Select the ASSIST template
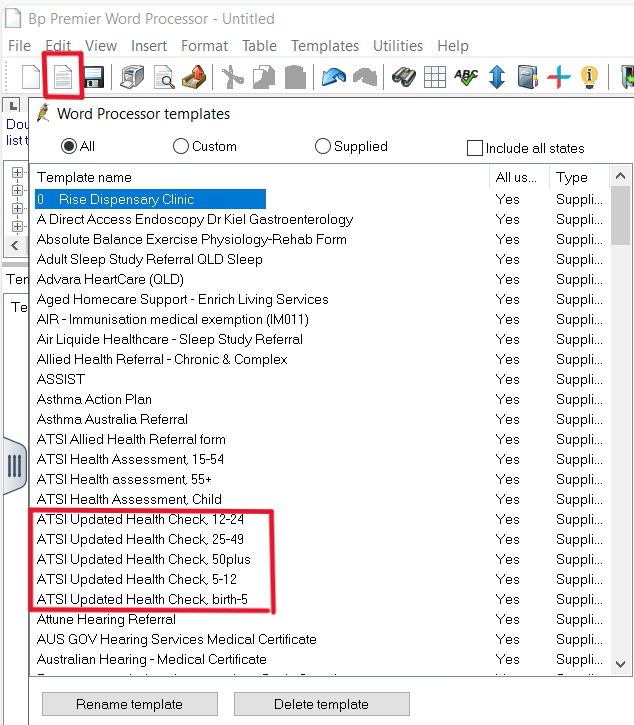The image size is (634, 725). (61, 379)
